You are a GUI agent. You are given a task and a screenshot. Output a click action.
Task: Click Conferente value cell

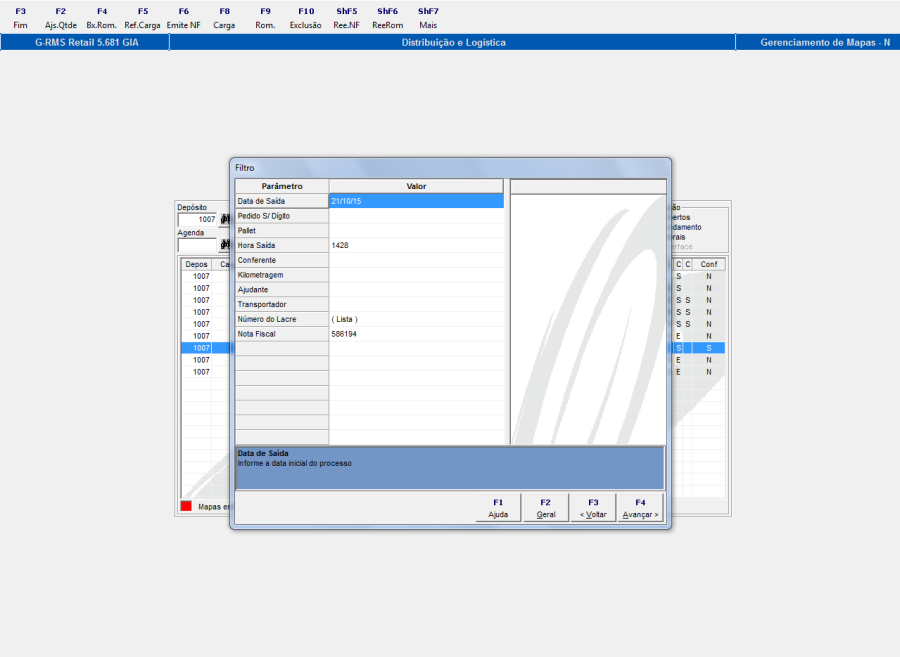point(416,260)
